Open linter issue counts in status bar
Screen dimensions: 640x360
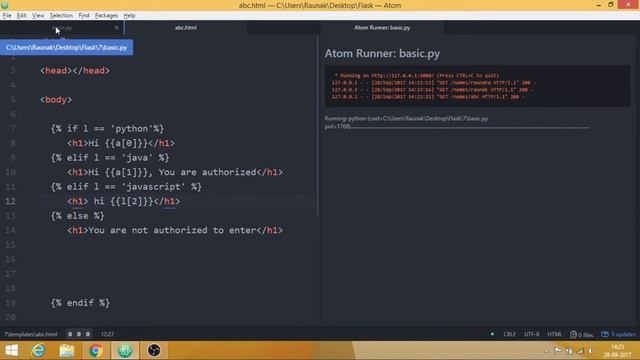tap(78, 334)
